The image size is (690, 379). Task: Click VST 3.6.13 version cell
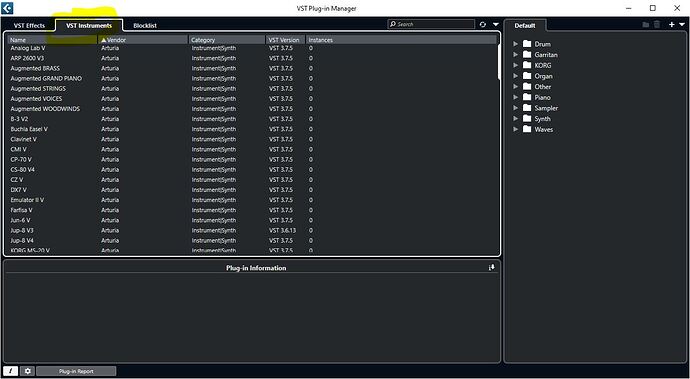[282, 230]
